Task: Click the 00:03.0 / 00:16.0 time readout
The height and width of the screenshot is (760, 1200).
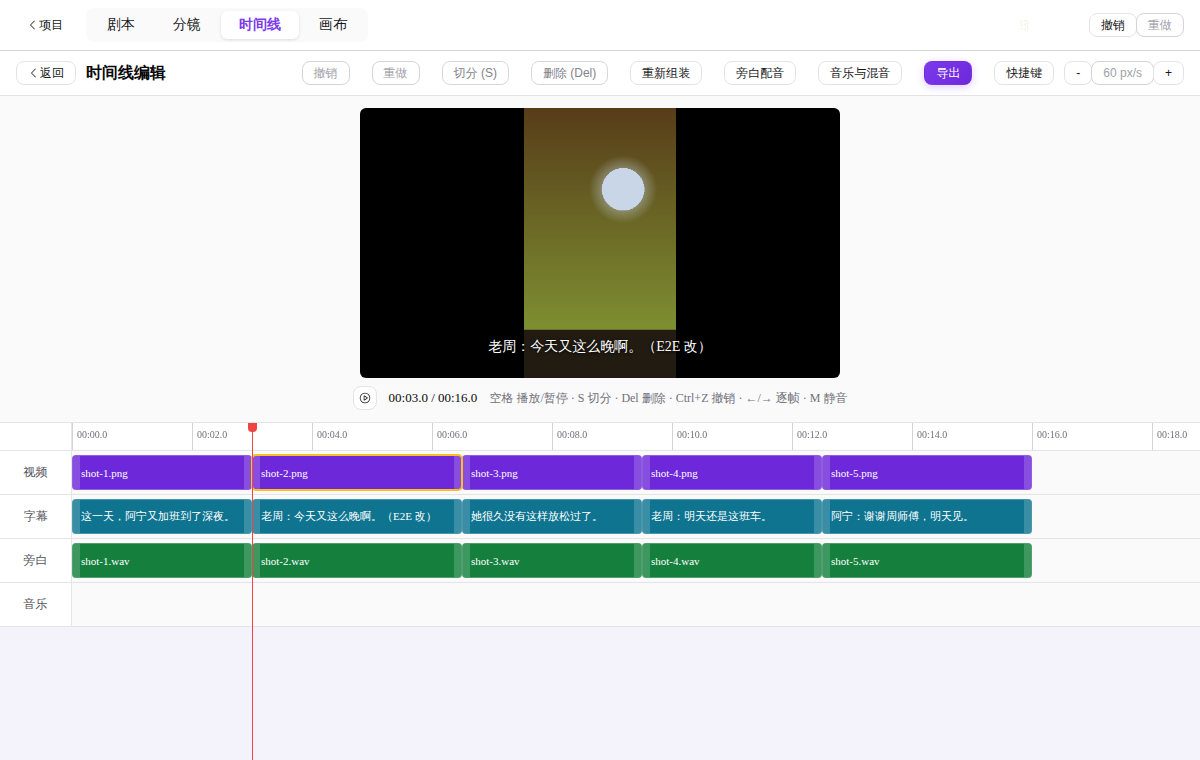Action: (433, 398)
